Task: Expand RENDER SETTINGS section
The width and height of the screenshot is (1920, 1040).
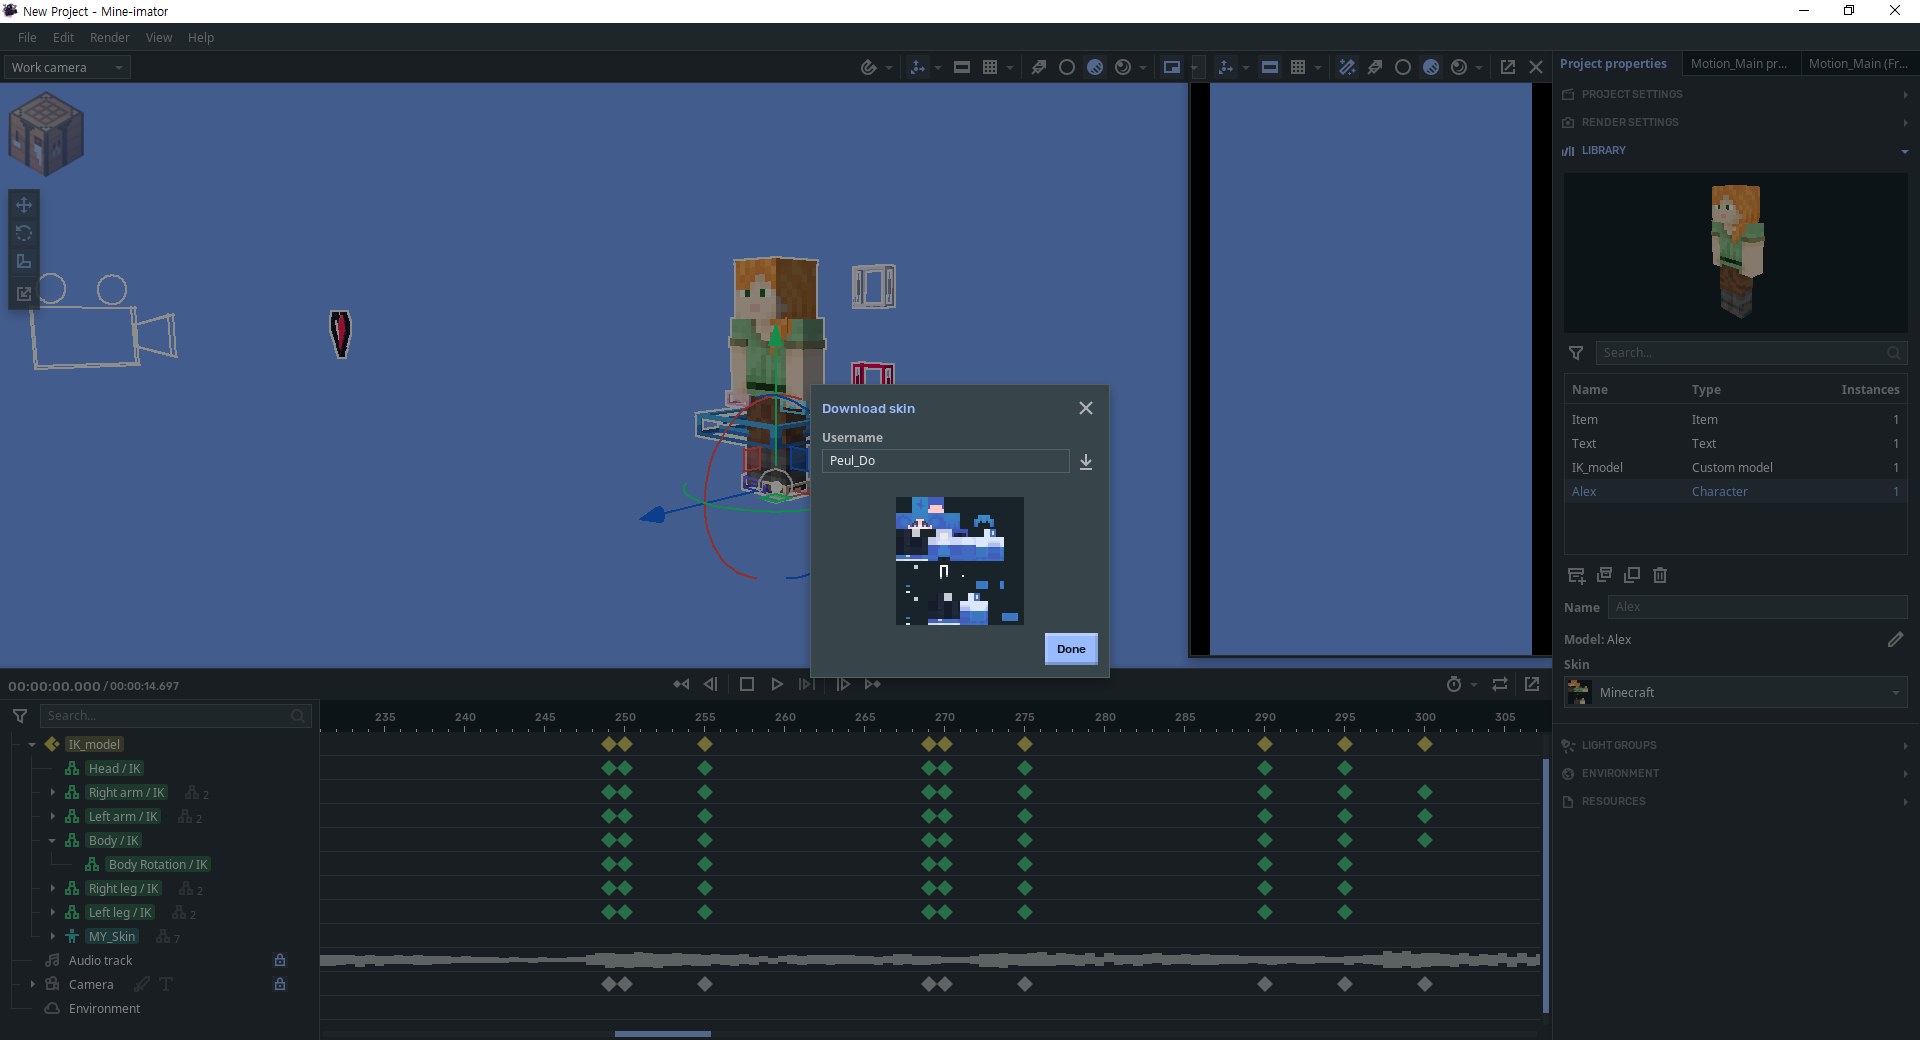Action: coord(1736,122)
